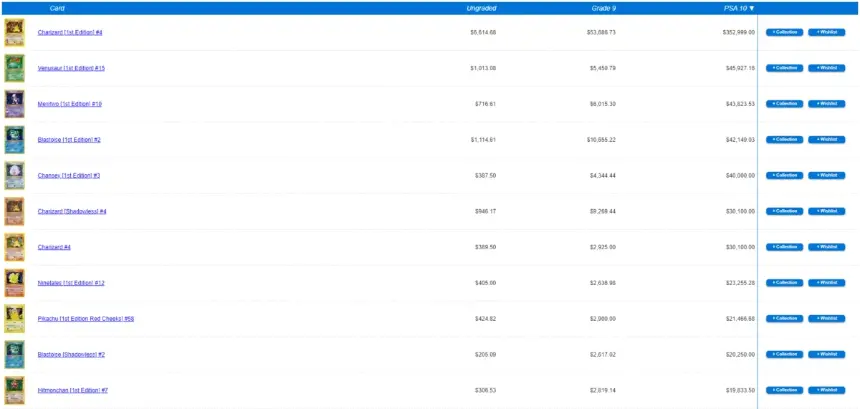
Task: Select the $352,999.00 PSA 10 price
Action: [x=739, y=32]
